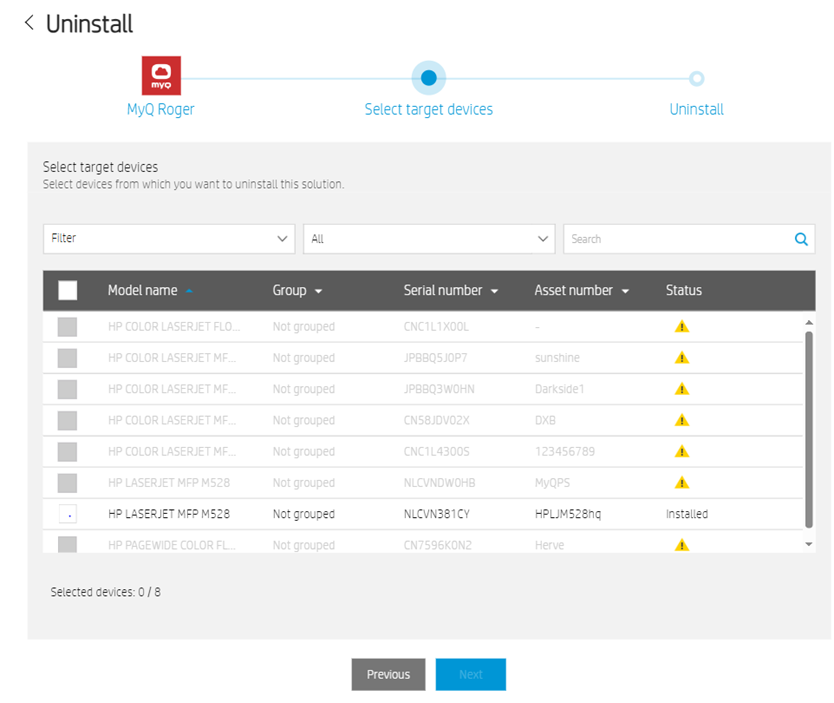Open the Filter dropdown
The width and height of the screenshot is (834, 703).
click(x=168, y=238)
